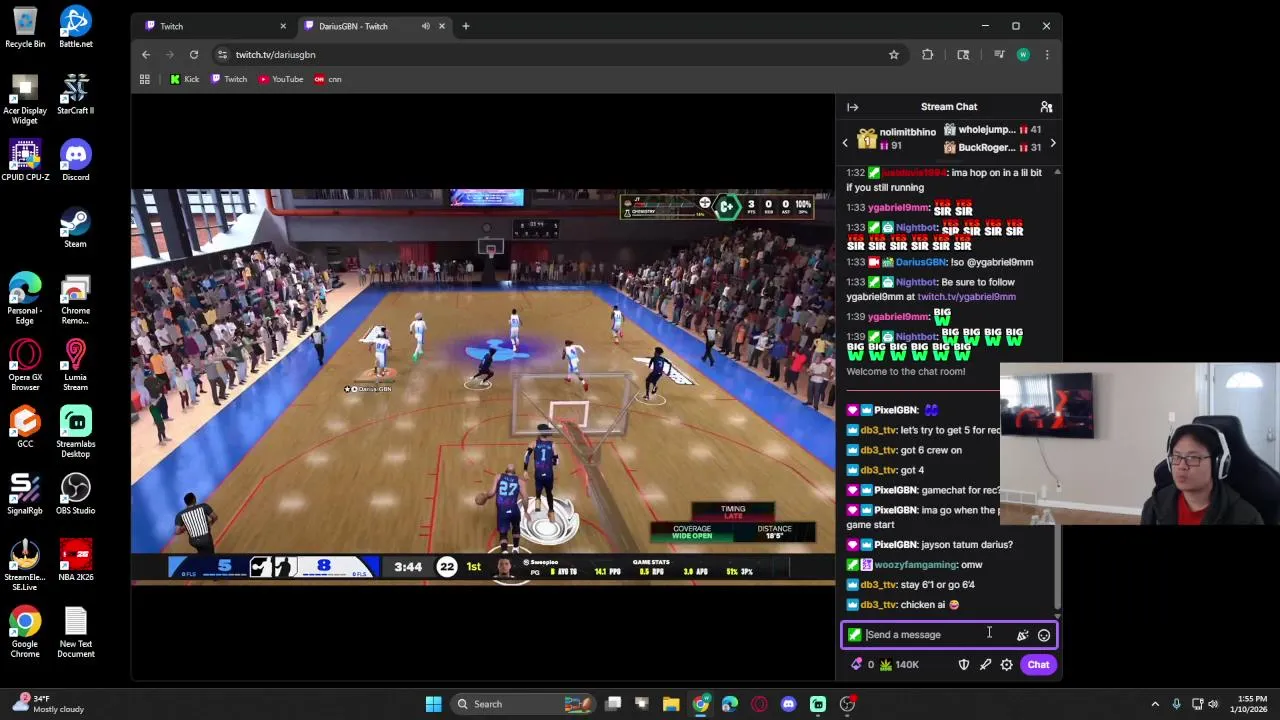1280x720 pixels.
Task: View site information icon in the address bar
Action: (x=222, y=55)
